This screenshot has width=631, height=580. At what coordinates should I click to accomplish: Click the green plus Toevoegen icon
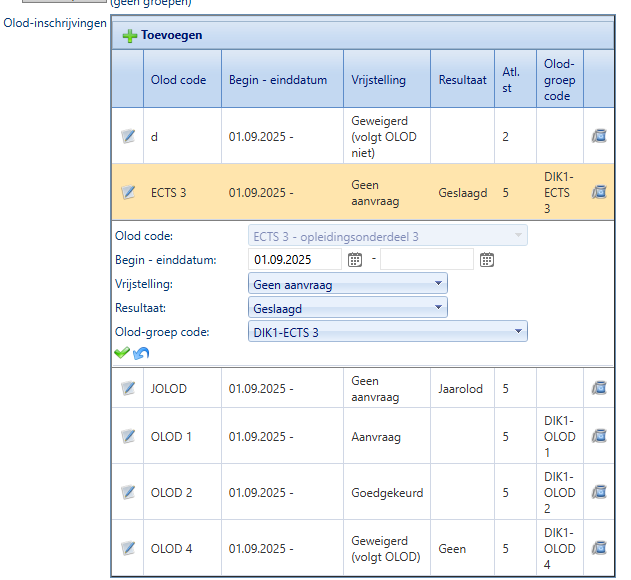click(130, 35)
